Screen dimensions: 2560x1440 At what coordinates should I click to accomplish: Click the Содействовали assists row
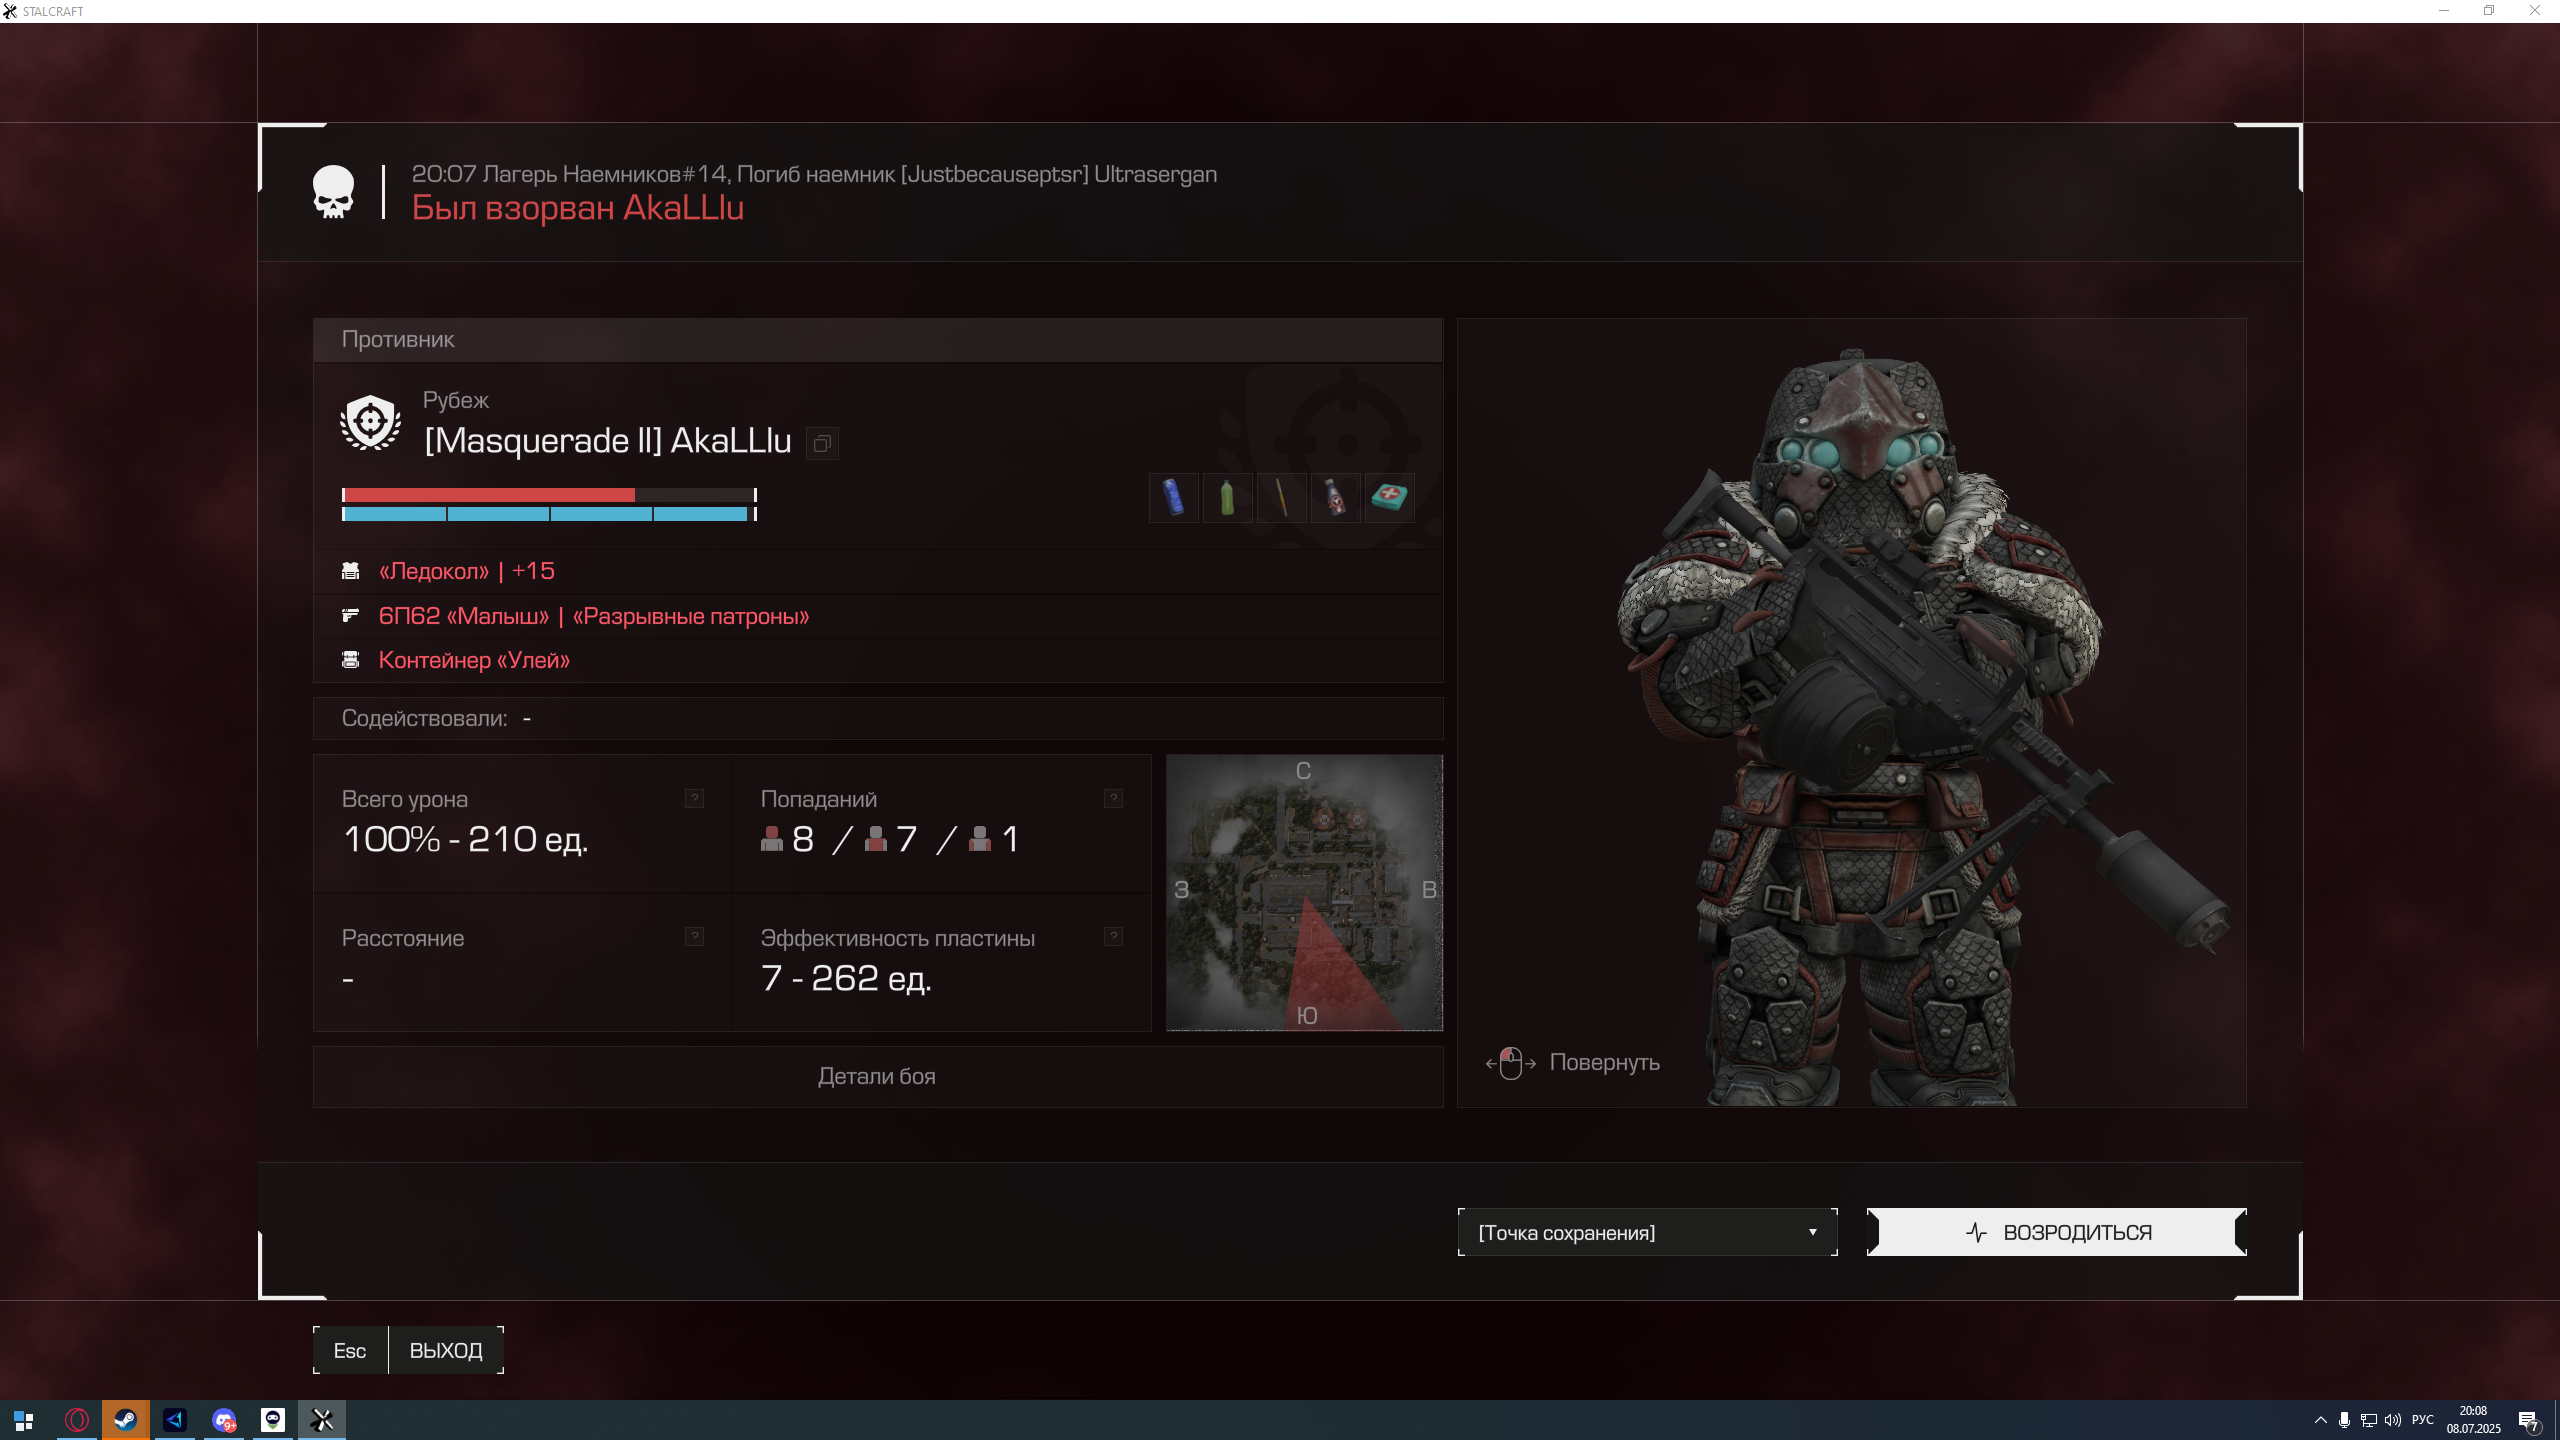pyautogui.click(x=877, y=719)
